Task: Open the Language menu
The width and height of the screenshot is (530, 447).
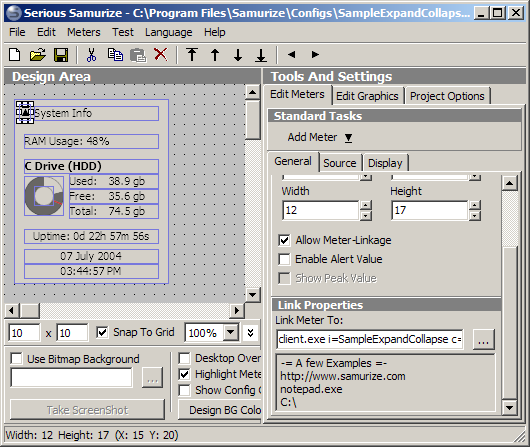Action: [x=169, y=32]
